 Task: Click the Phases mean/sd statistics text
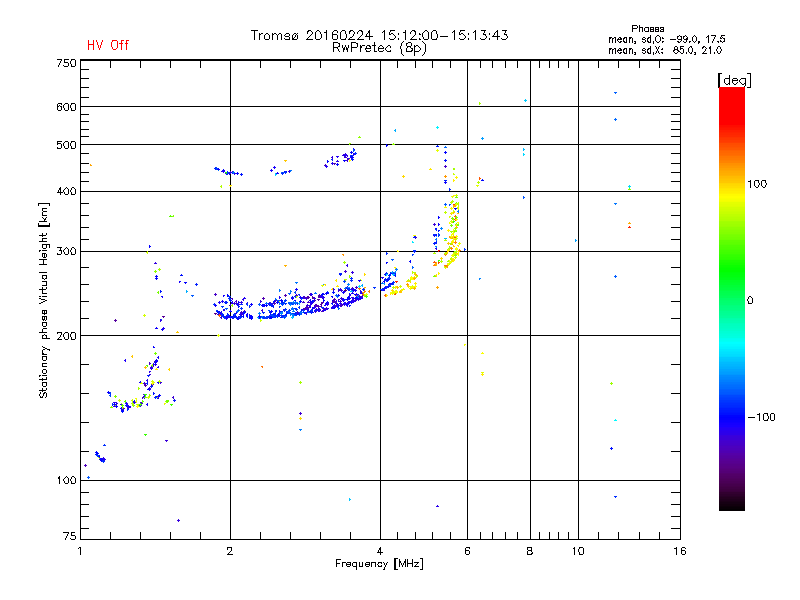pyautogui.click(x=666, y=40)
